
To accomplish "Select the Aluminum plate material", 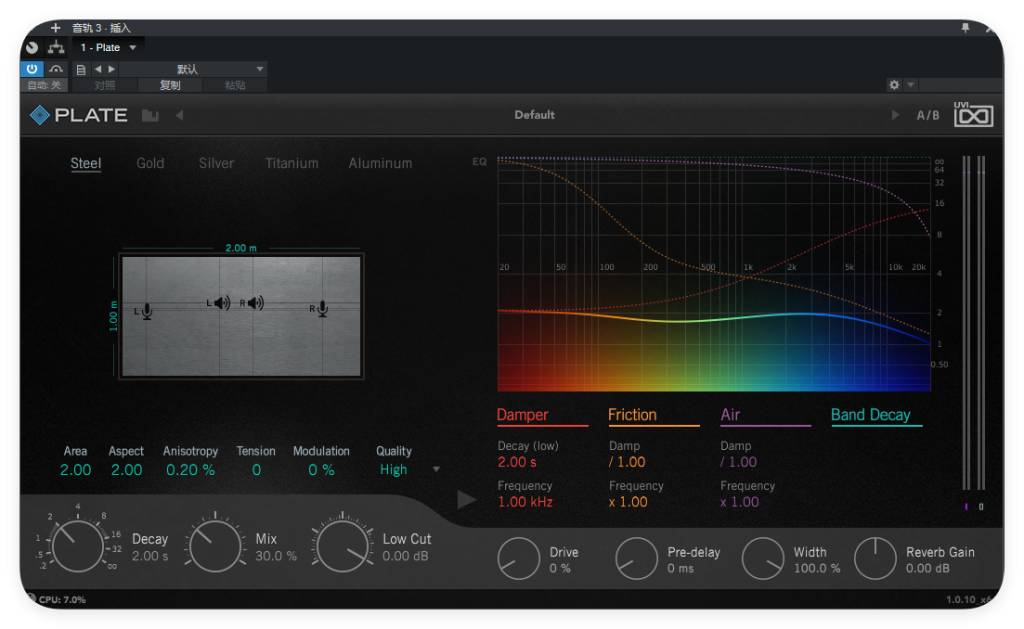I will coord(380,163).
